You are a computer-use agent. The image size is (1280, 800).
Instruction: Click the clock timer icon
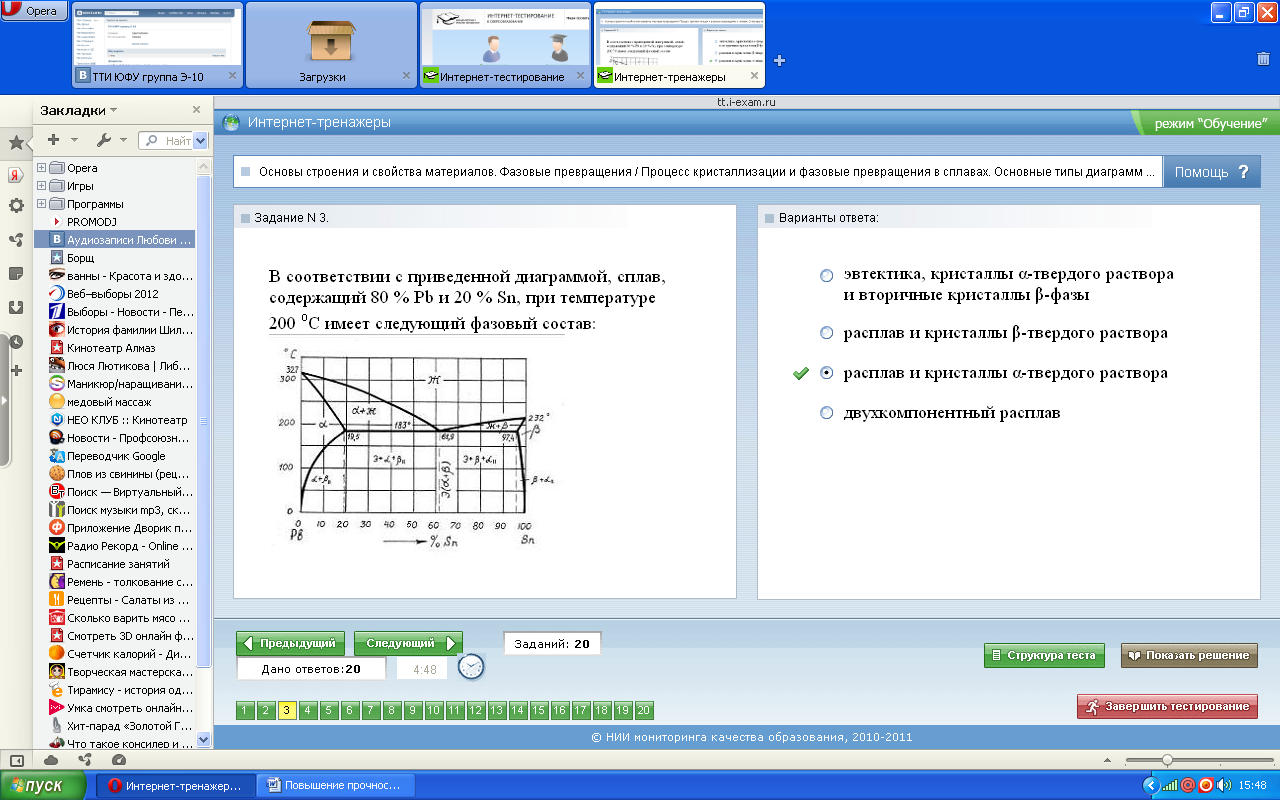click(x=471, y=666)
